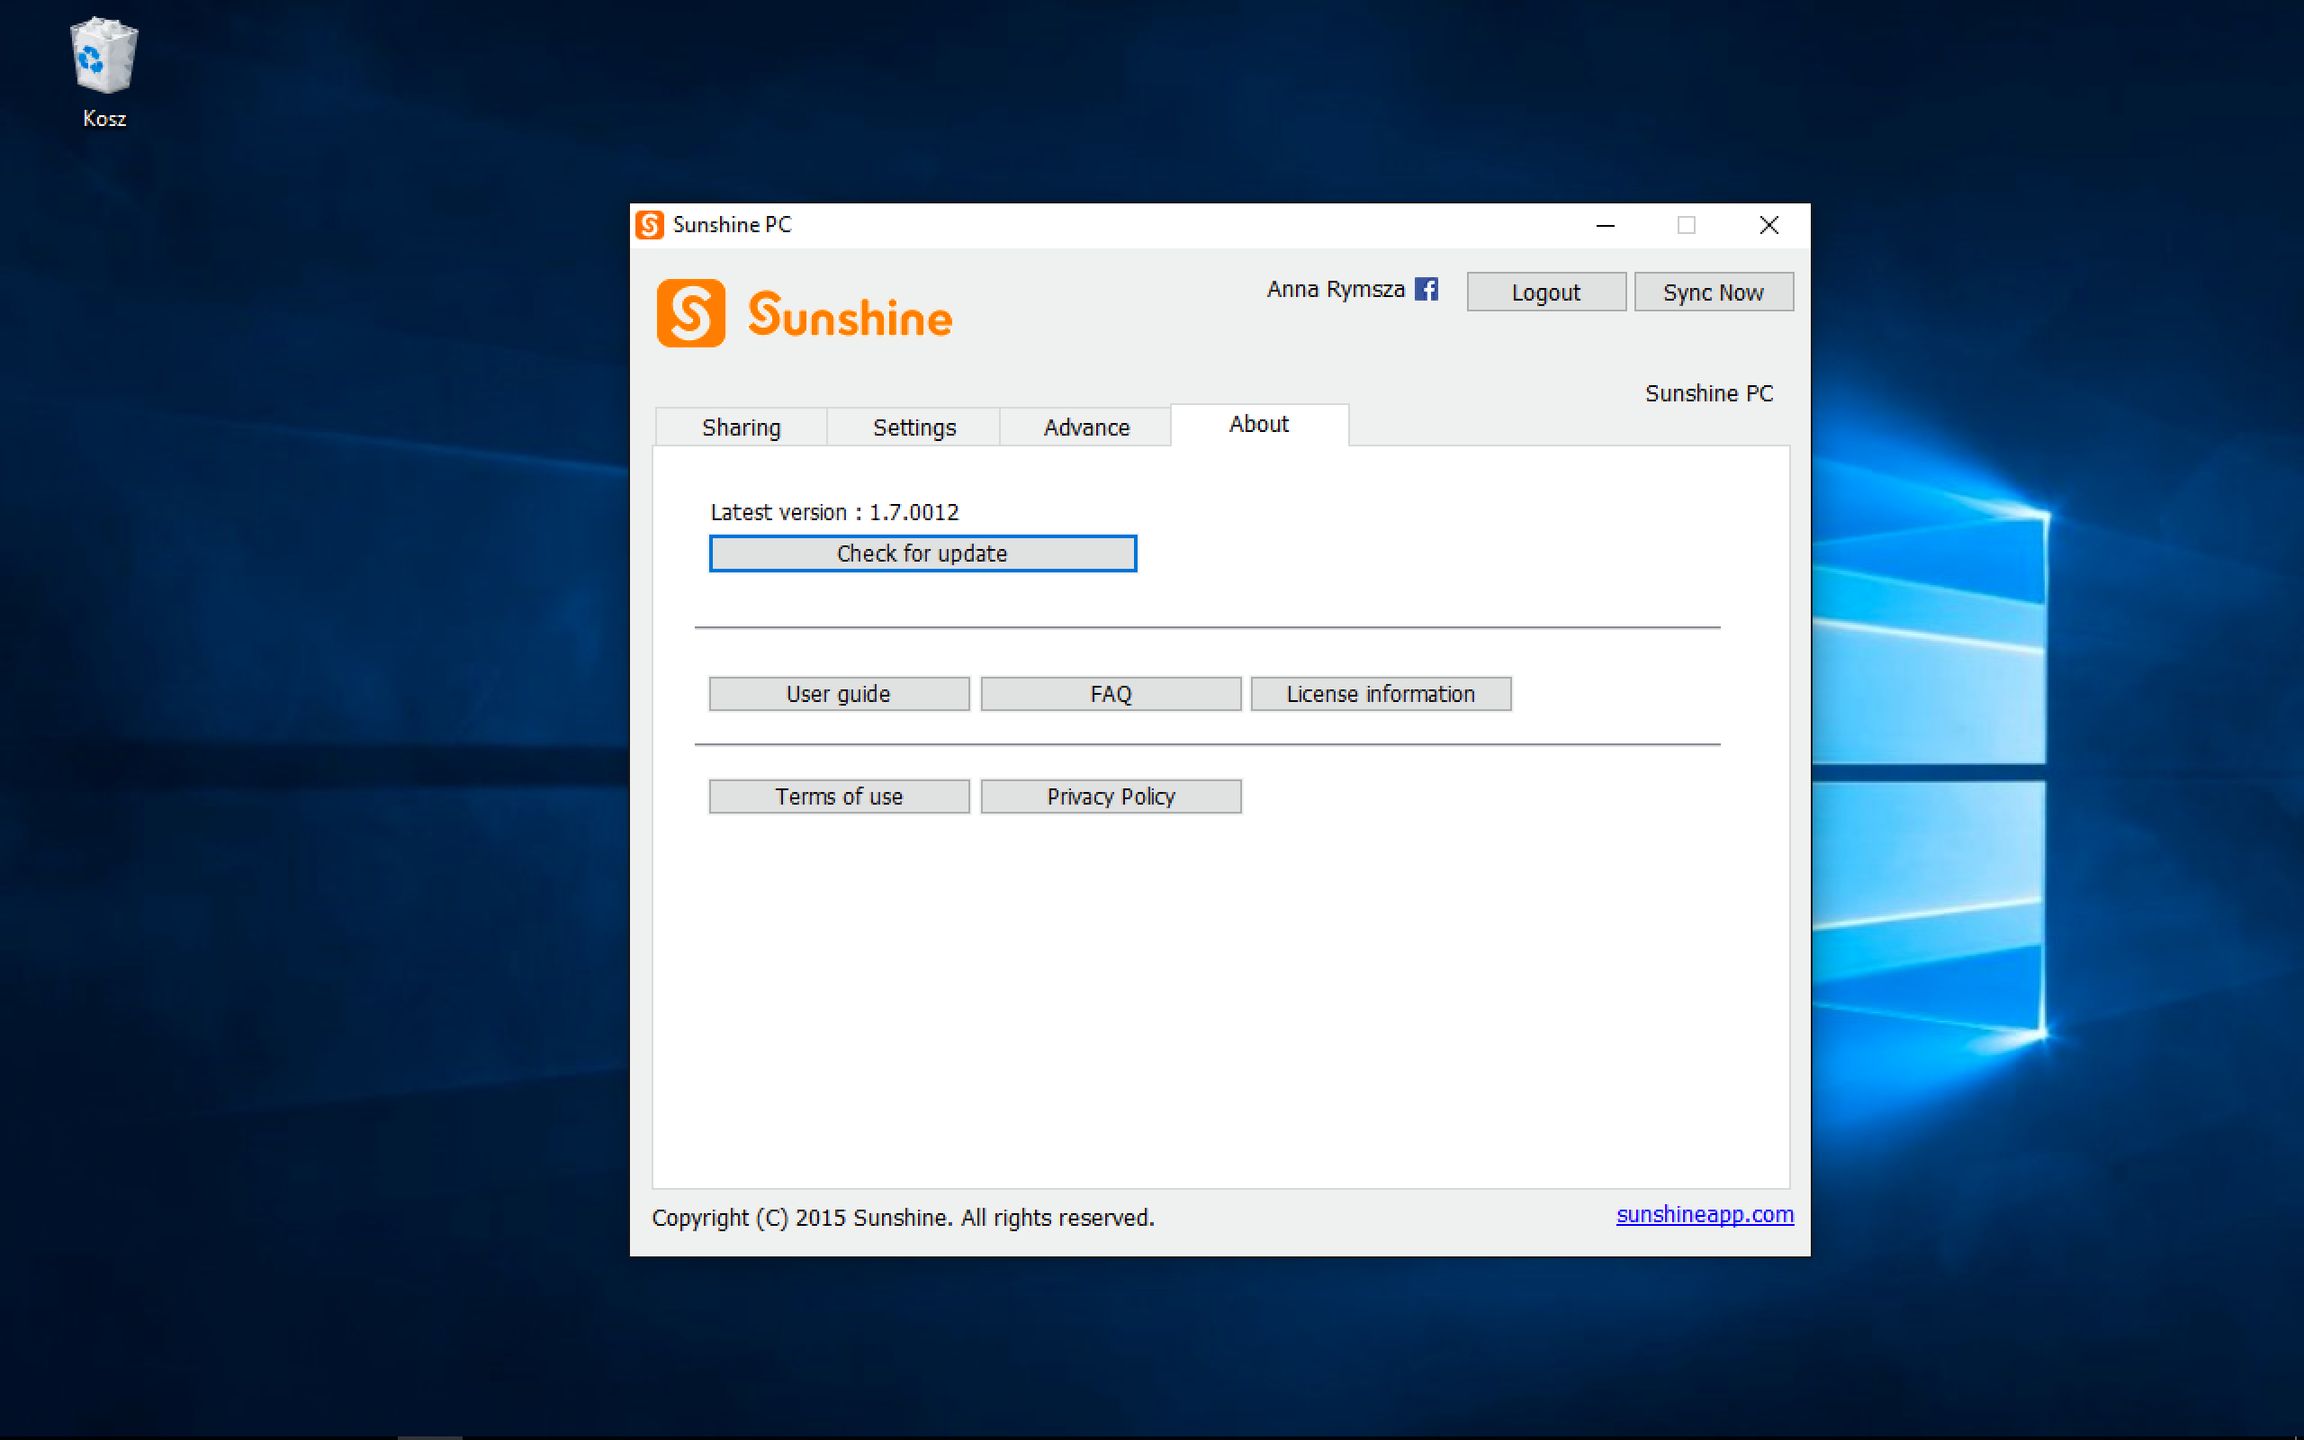Click the Sunshine icon in the title bar
Viewport: 2304px width, 1440px height.
(651, 224)
